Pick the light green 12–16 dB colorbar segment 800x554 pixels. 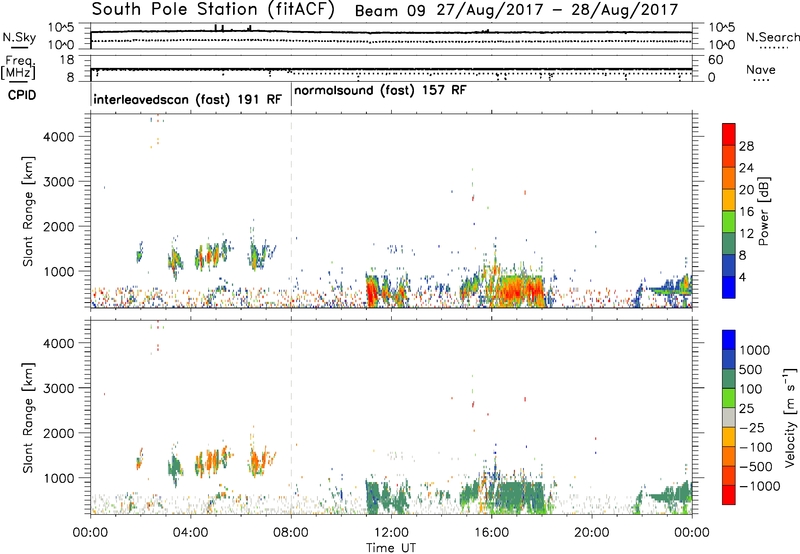(x=729, y=222)
